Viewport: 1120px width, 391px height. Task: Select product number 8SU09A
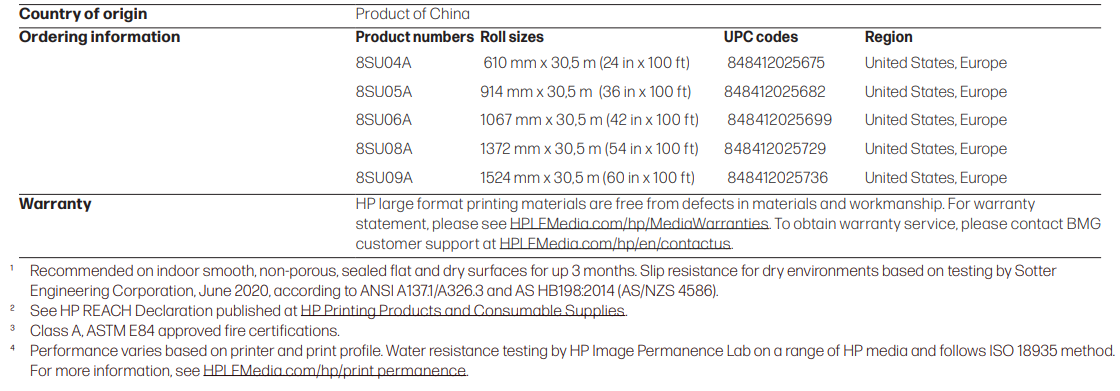coord(384,177)
